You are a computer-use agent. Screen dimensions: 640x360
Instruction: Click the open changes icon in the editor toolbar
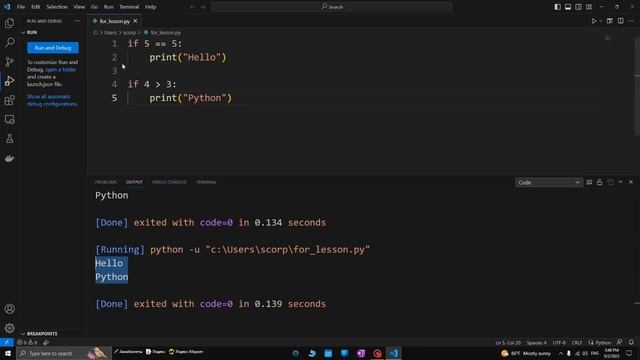pyautogui.click(x=610, y=21)
